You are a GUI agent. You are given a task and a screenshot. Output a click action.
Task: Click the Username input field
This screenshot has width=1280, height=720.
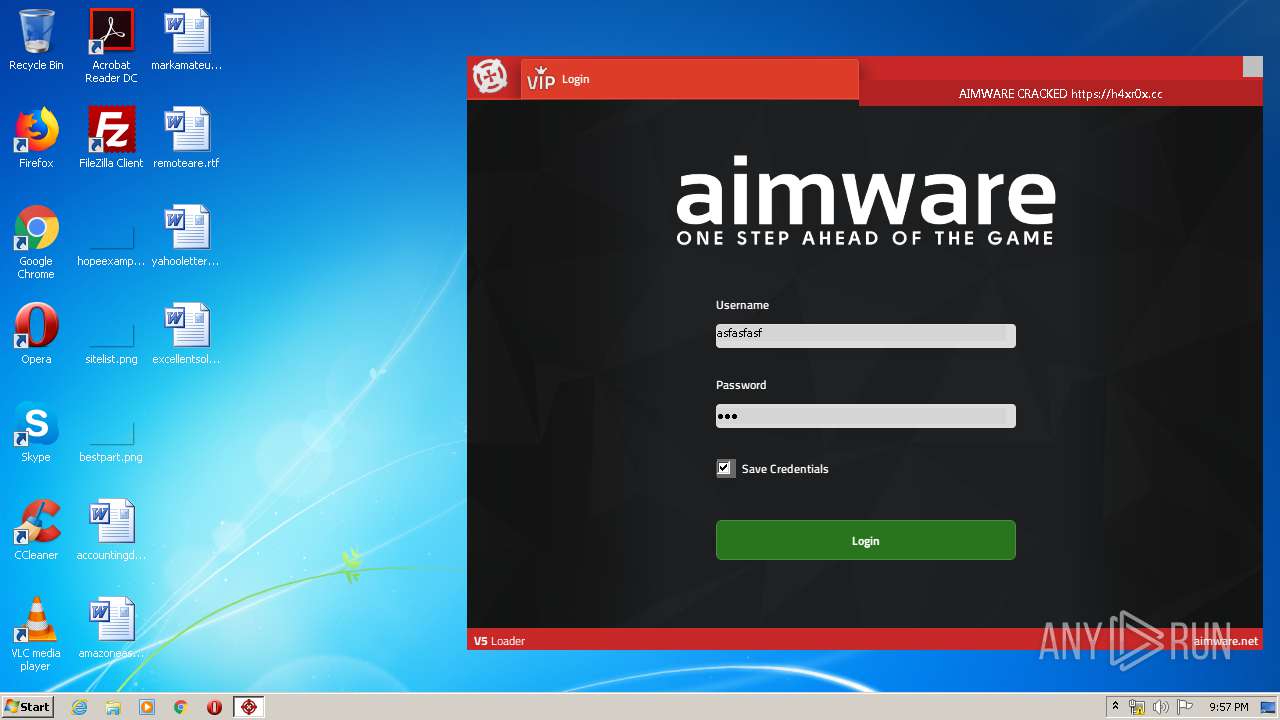[x=865, y=335]
